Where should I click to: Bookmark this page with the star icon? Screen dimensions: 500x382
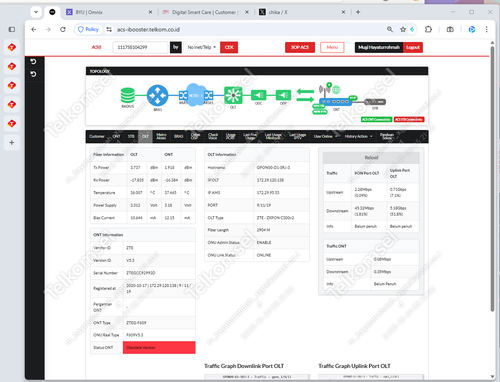click(x=403, y=29)
